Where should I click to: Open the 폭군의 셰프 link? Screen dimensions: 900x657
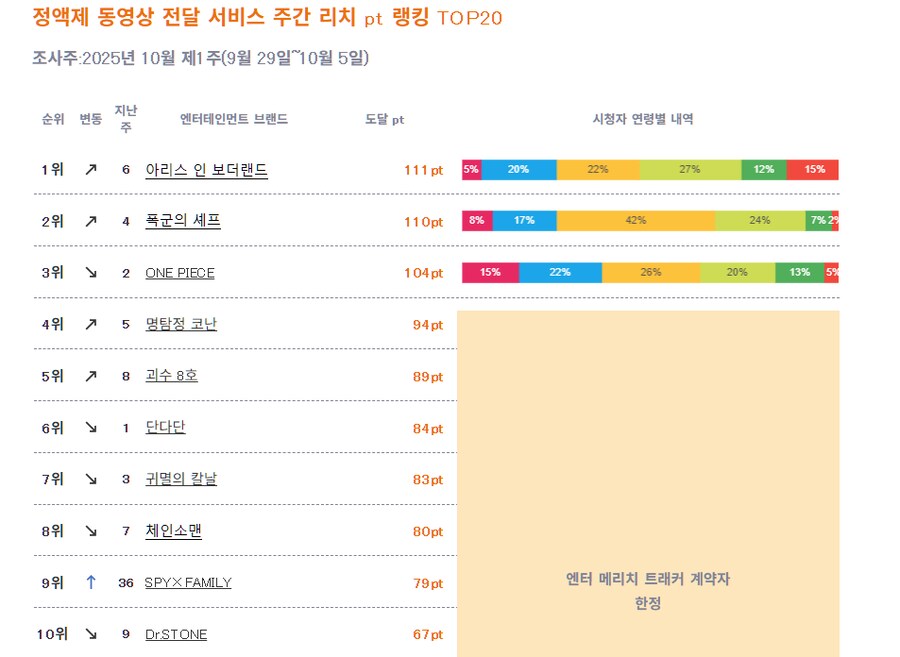click(x=183, y=221)
